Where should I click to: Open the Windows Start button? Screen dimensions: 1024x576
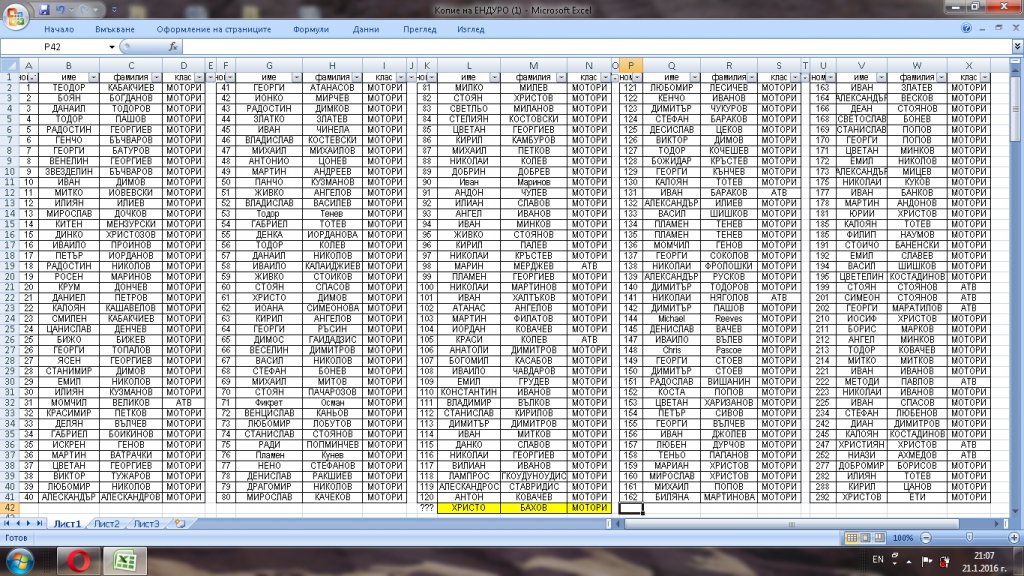click(x=18, y=561)
